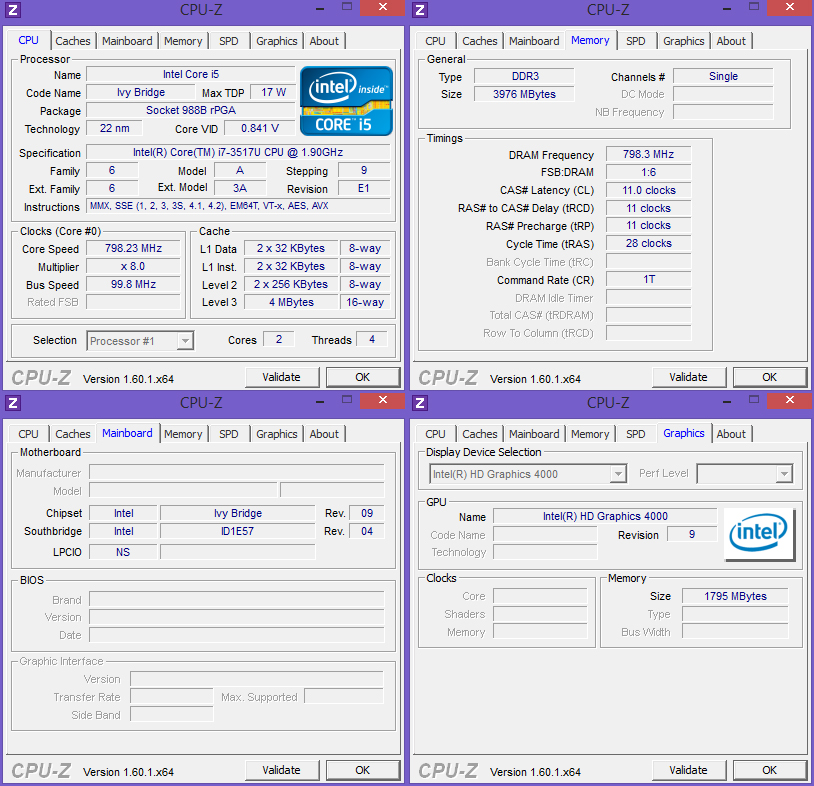Expand Intel(R) HD Graphics 4000 device dropdown

tap(618, 474)
